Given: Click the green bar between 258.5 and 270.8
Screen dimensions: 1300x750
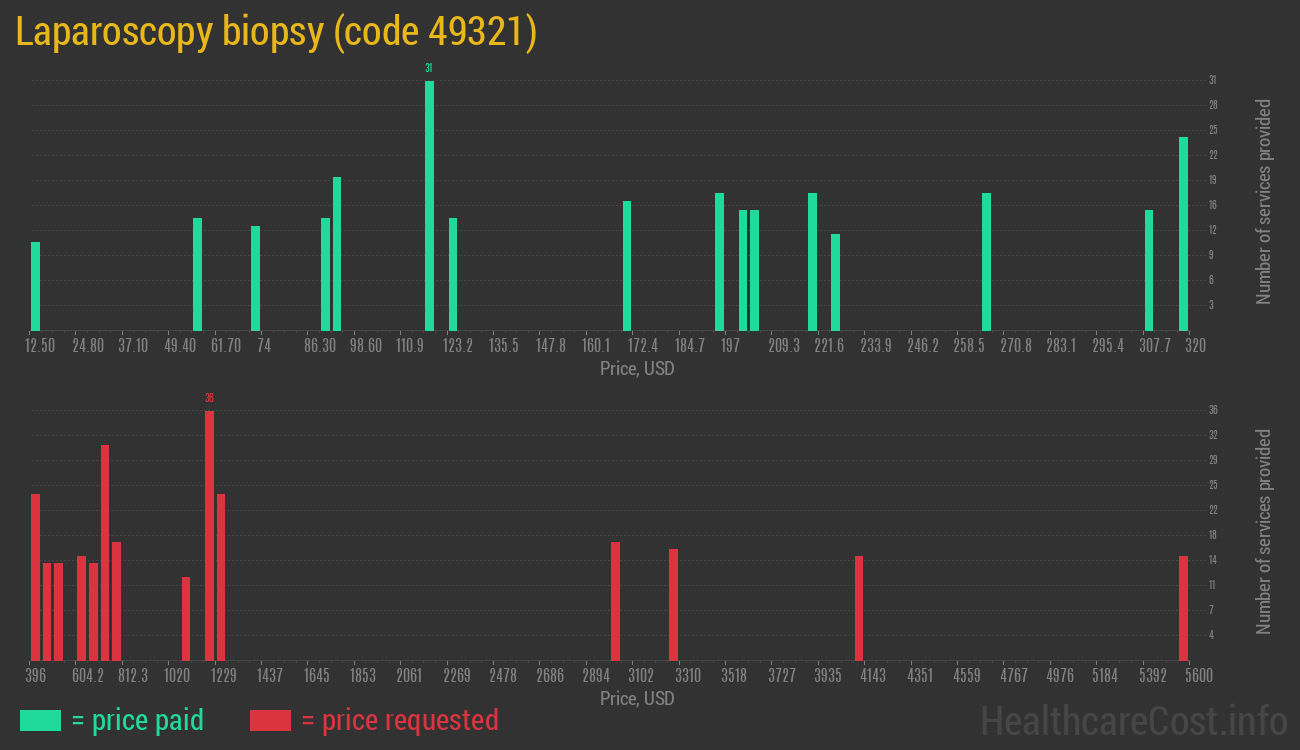Looking at the screenshot, I should [x=986, y=261].
